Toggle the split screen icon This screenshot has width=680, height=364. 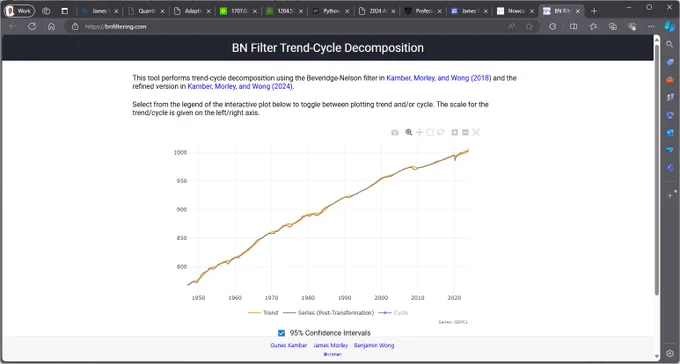pos(573,26)
